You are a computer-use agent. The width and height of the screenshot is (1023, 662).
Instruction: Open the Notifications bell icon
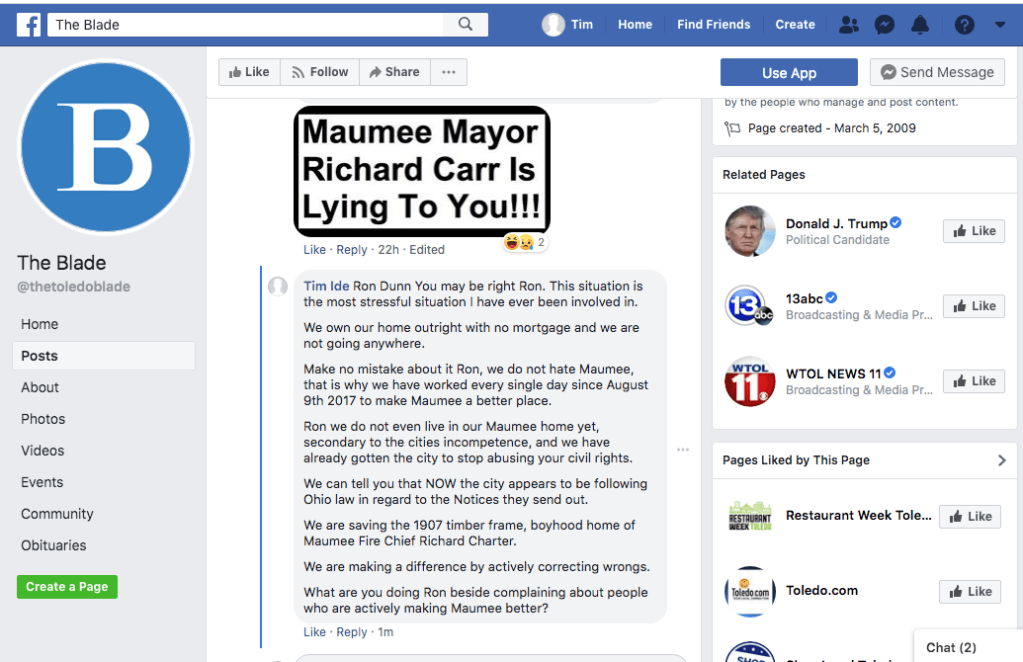click(920, 25)
